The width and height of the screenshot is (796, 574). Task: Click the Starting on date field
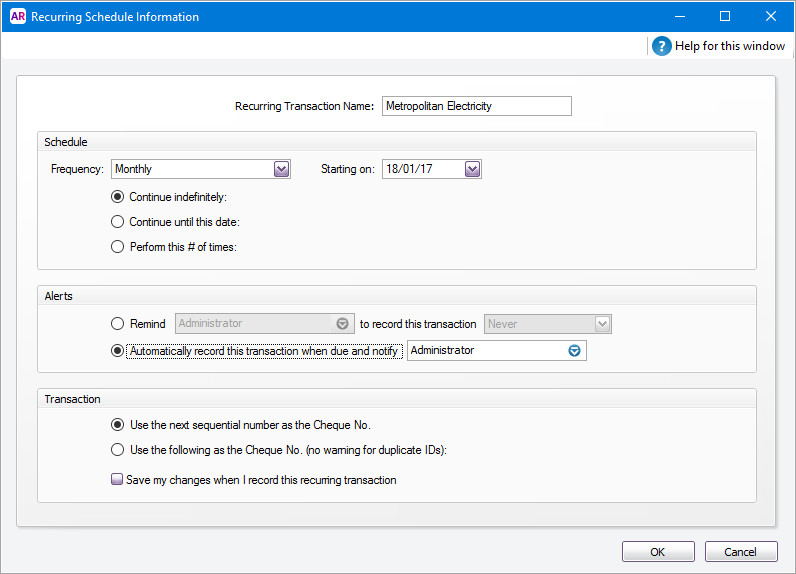click(x=422, y=170)
